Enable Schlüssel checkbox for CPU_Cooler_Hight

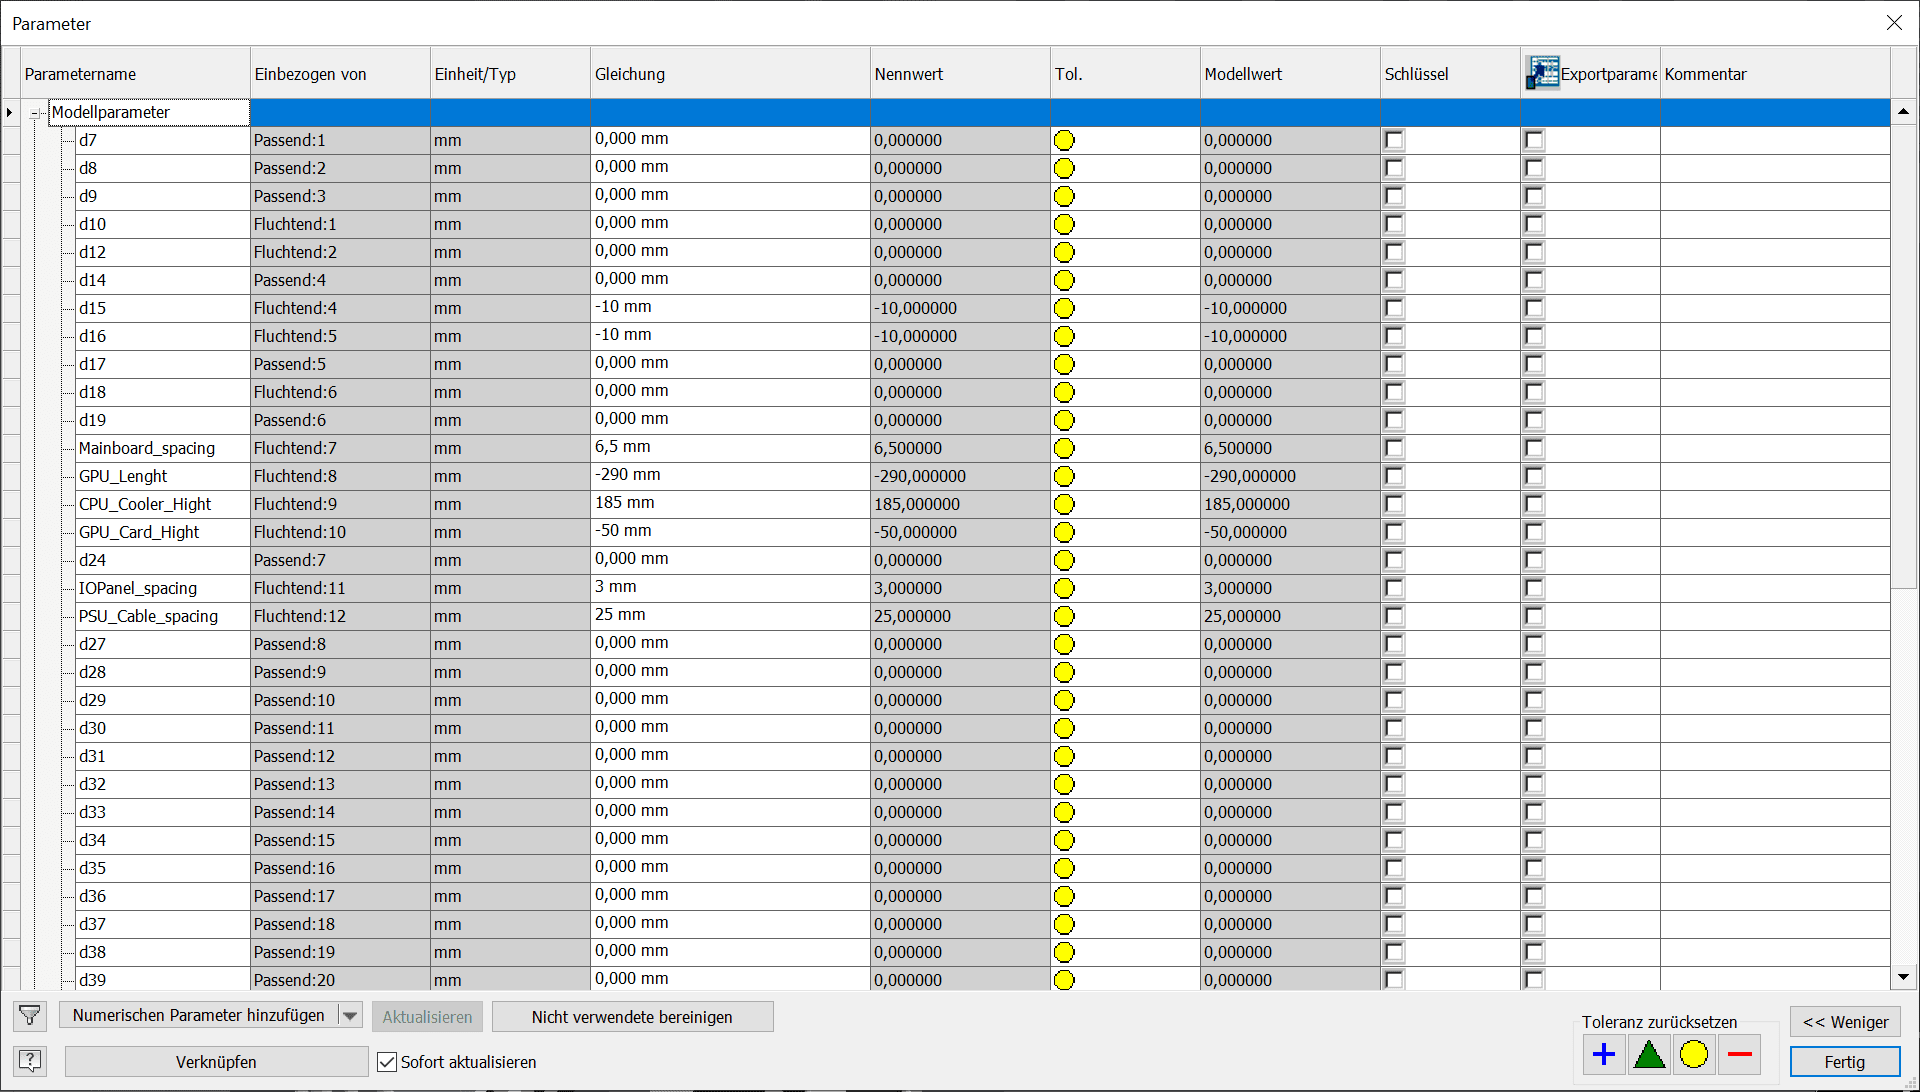coord(1395,504)
